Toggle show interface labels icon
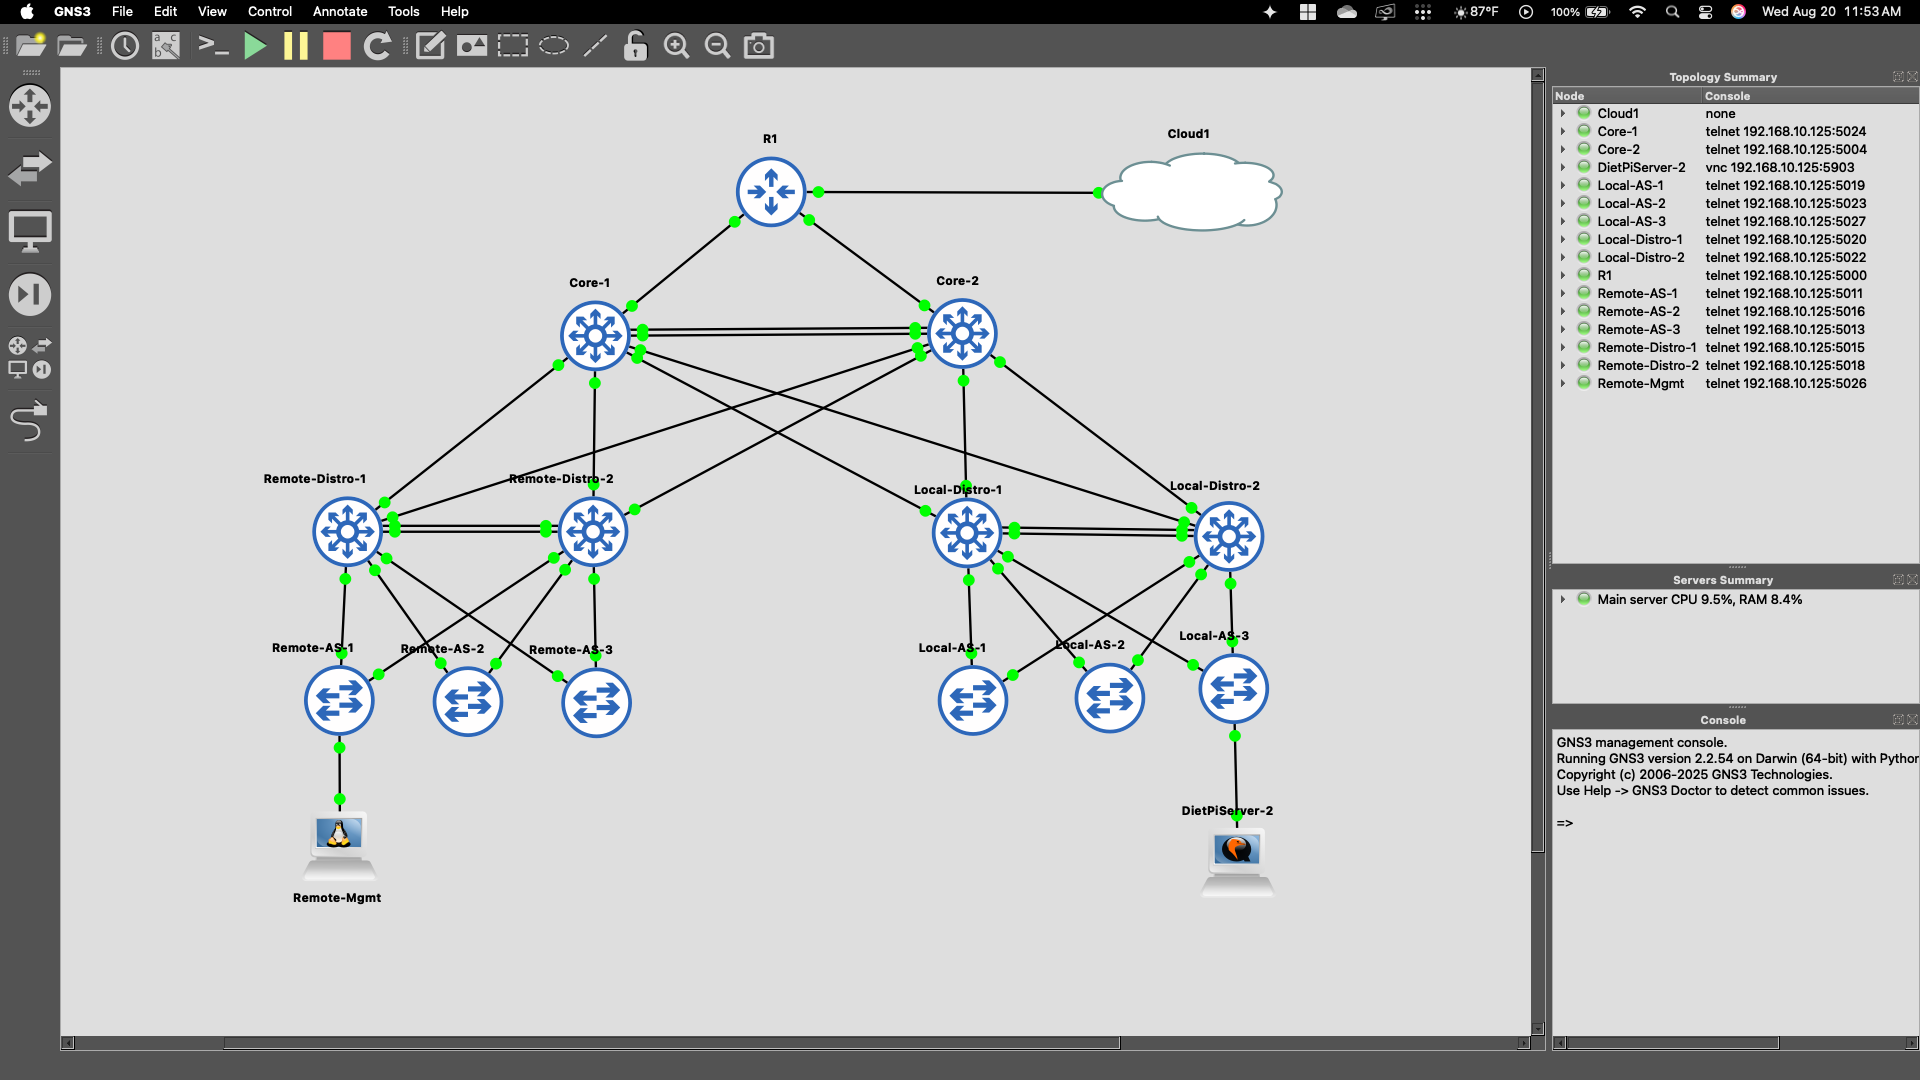The image size is (1920, 1080). (x=166, y=46)
